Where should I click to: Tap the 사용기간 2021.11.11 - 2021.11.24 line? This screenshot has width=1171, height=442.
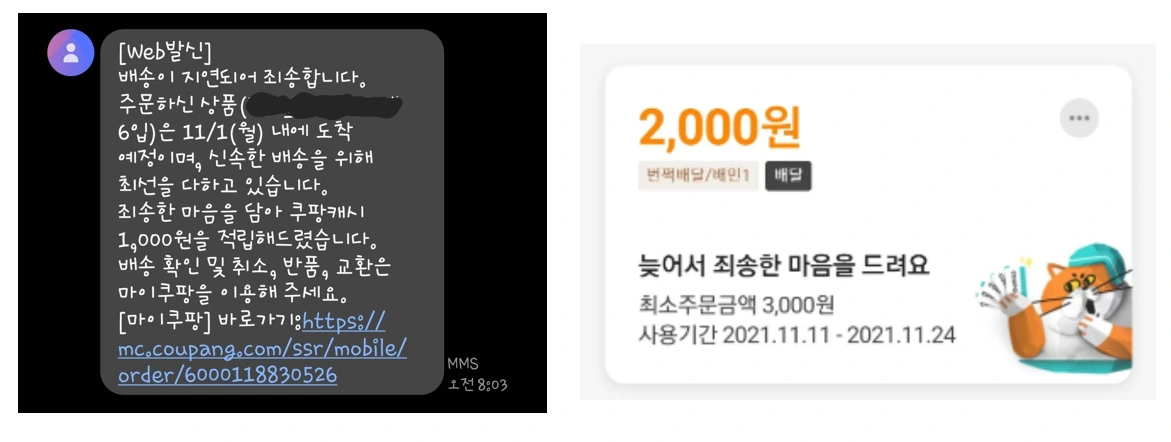point(797,334)
